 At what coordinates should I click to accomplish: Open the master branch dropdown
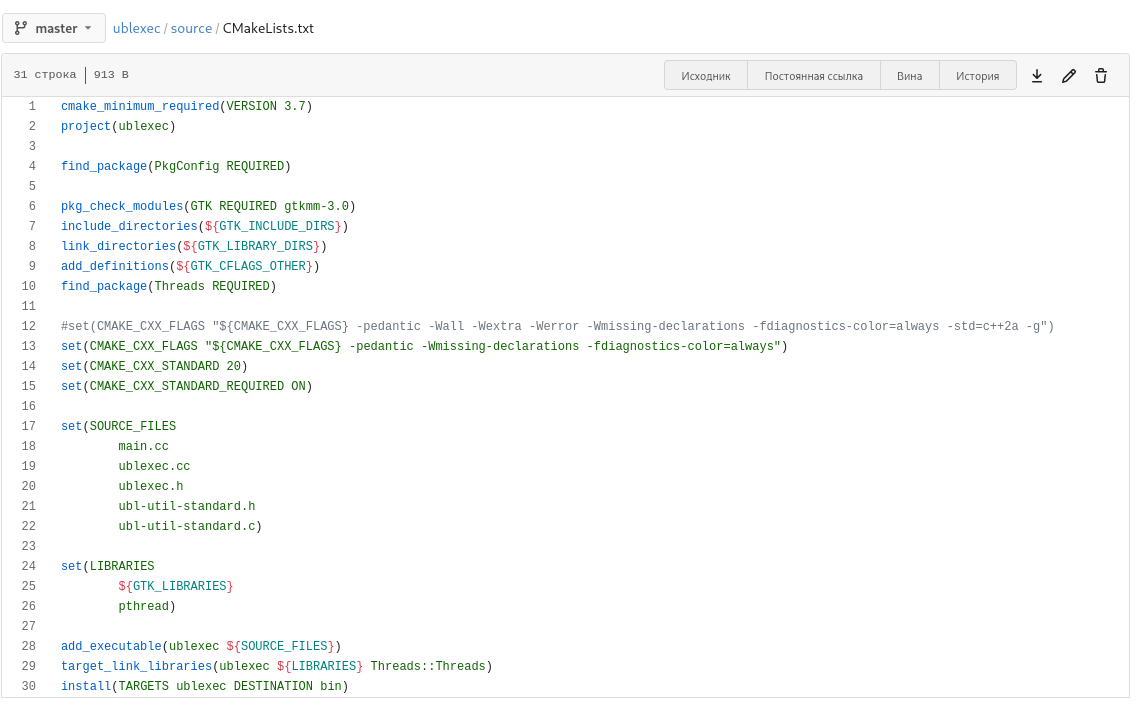tap(54, 28)
